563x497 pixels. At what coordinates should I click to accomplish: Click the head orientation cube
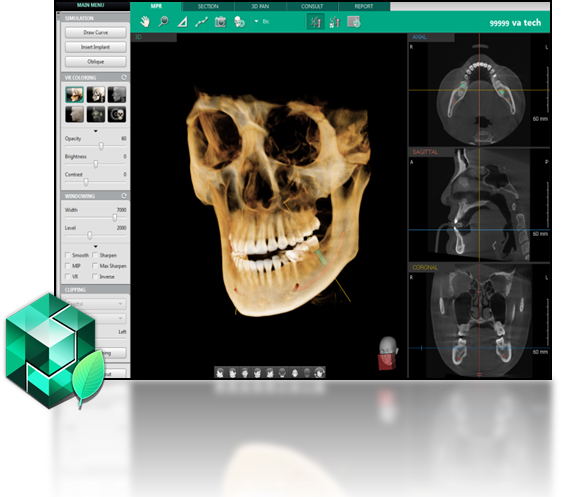point(387,353)
